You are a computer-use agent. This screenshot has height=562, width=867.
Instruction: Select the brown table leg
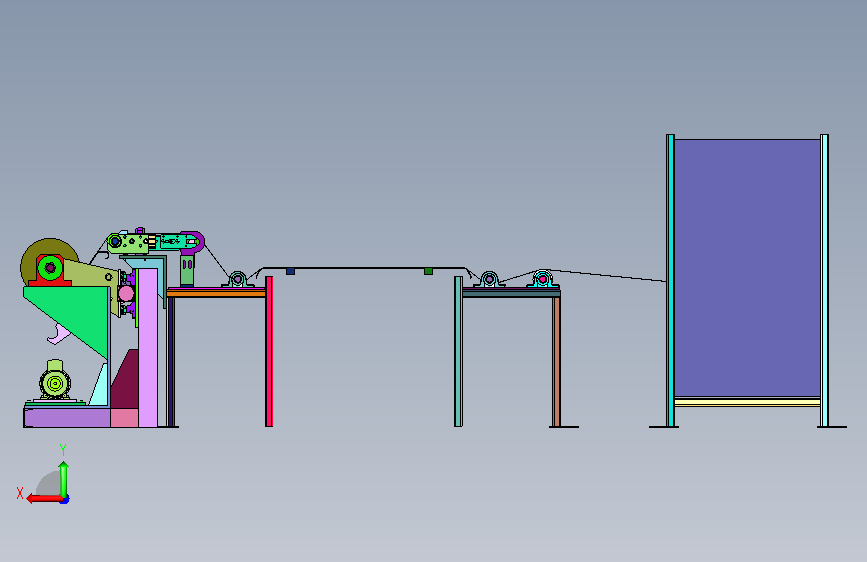[x=556, y=362]
